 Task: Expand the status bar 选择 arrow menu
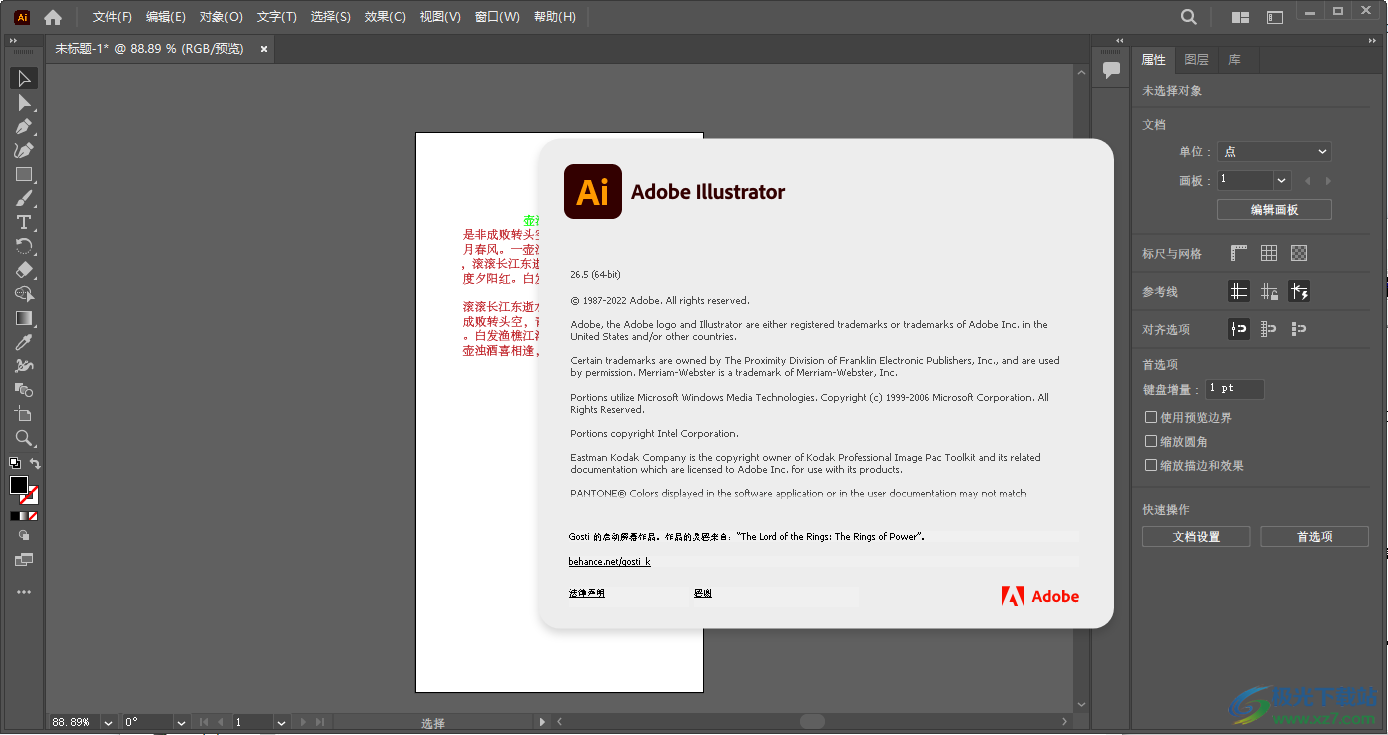tap(543, 722)
